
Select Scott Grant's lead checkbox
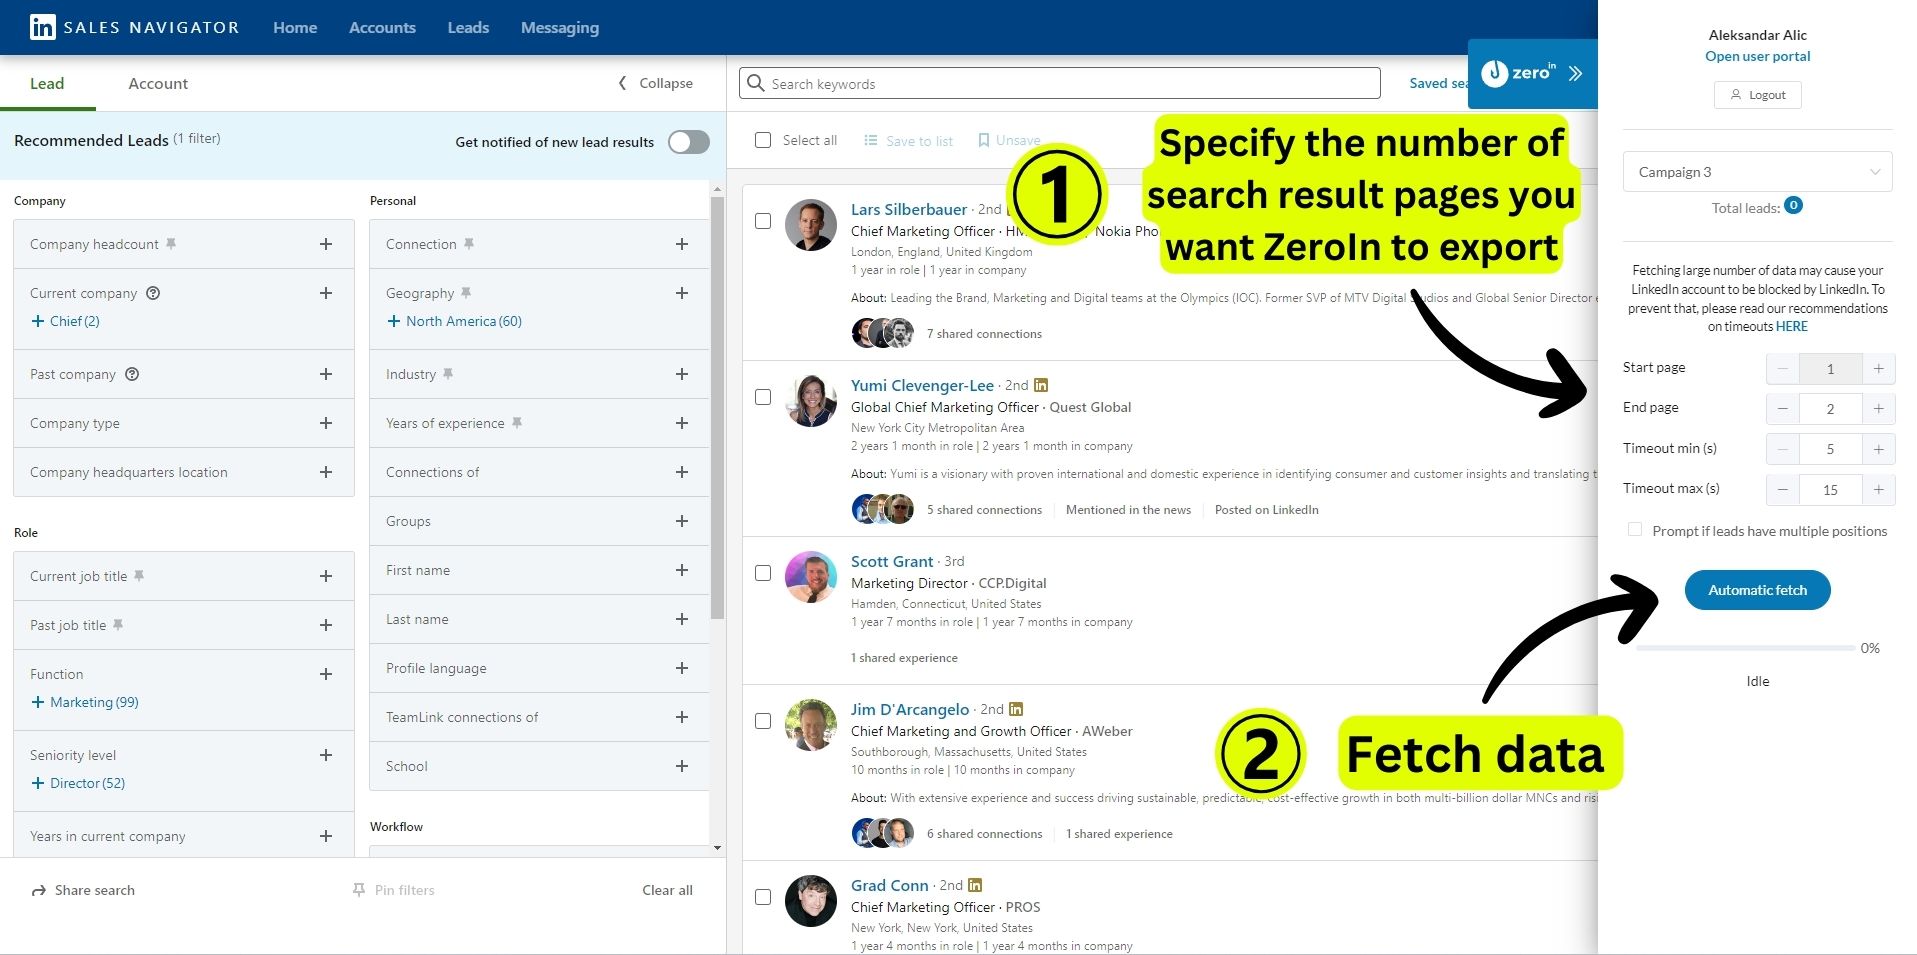(763, 573)
